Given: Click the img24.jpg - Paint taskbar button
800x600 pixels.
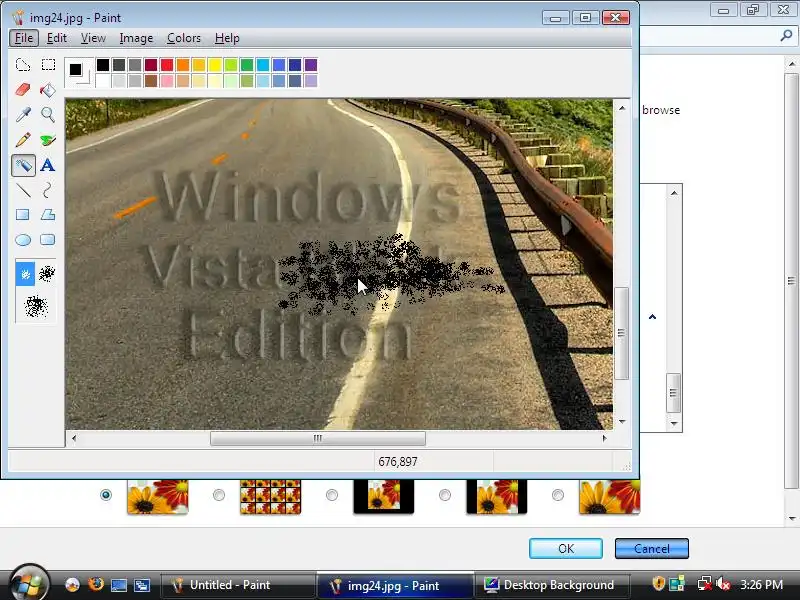Looking at the screenshot, I should pyautogui.click(x=394, y=585).
